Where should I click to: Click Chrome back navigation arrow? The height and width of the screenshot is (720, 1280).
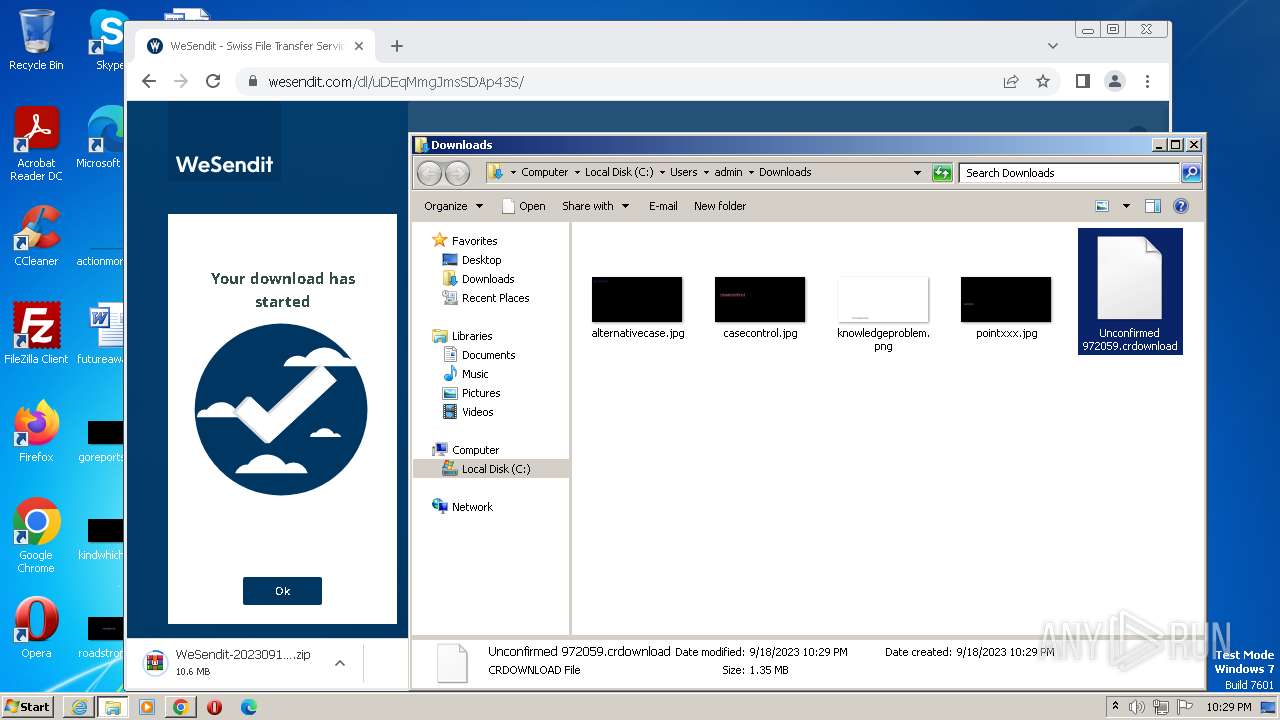149,81
